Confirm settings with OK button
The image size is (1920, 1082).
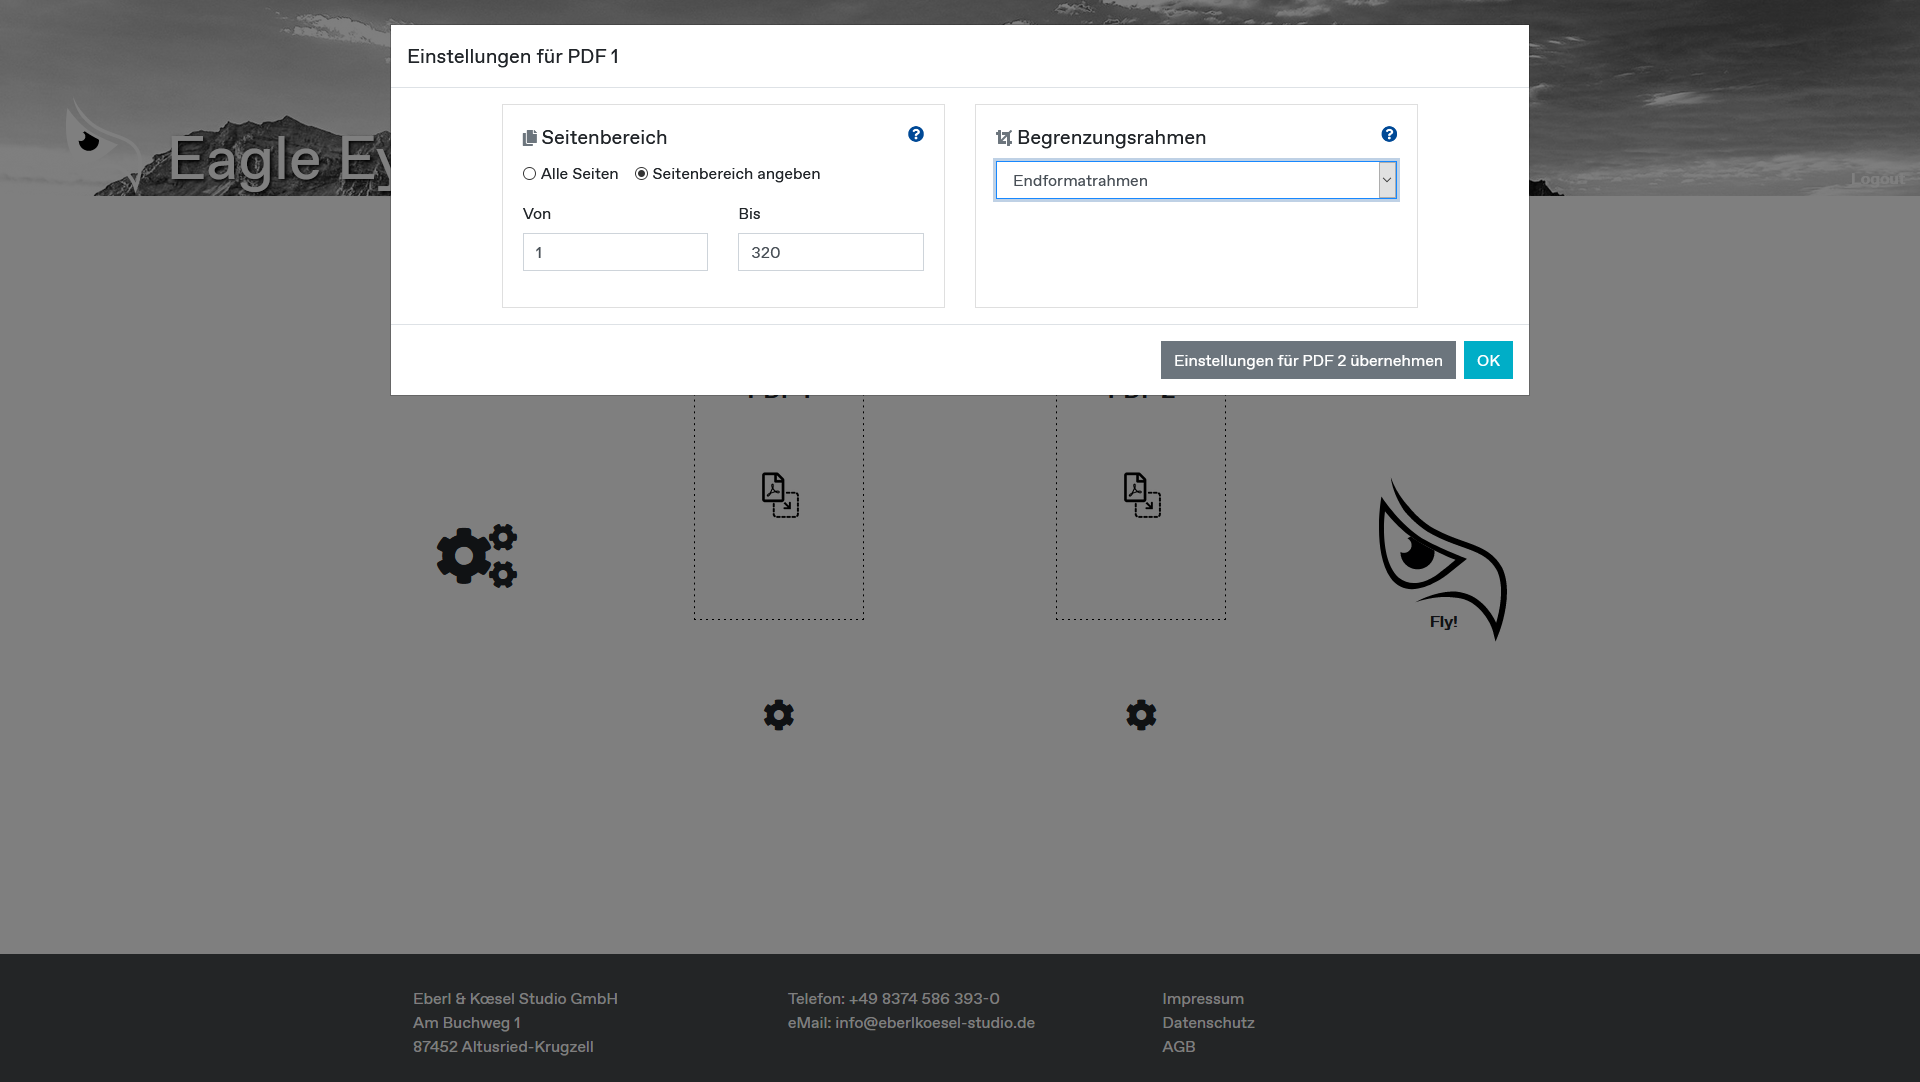coord(1488,360)
